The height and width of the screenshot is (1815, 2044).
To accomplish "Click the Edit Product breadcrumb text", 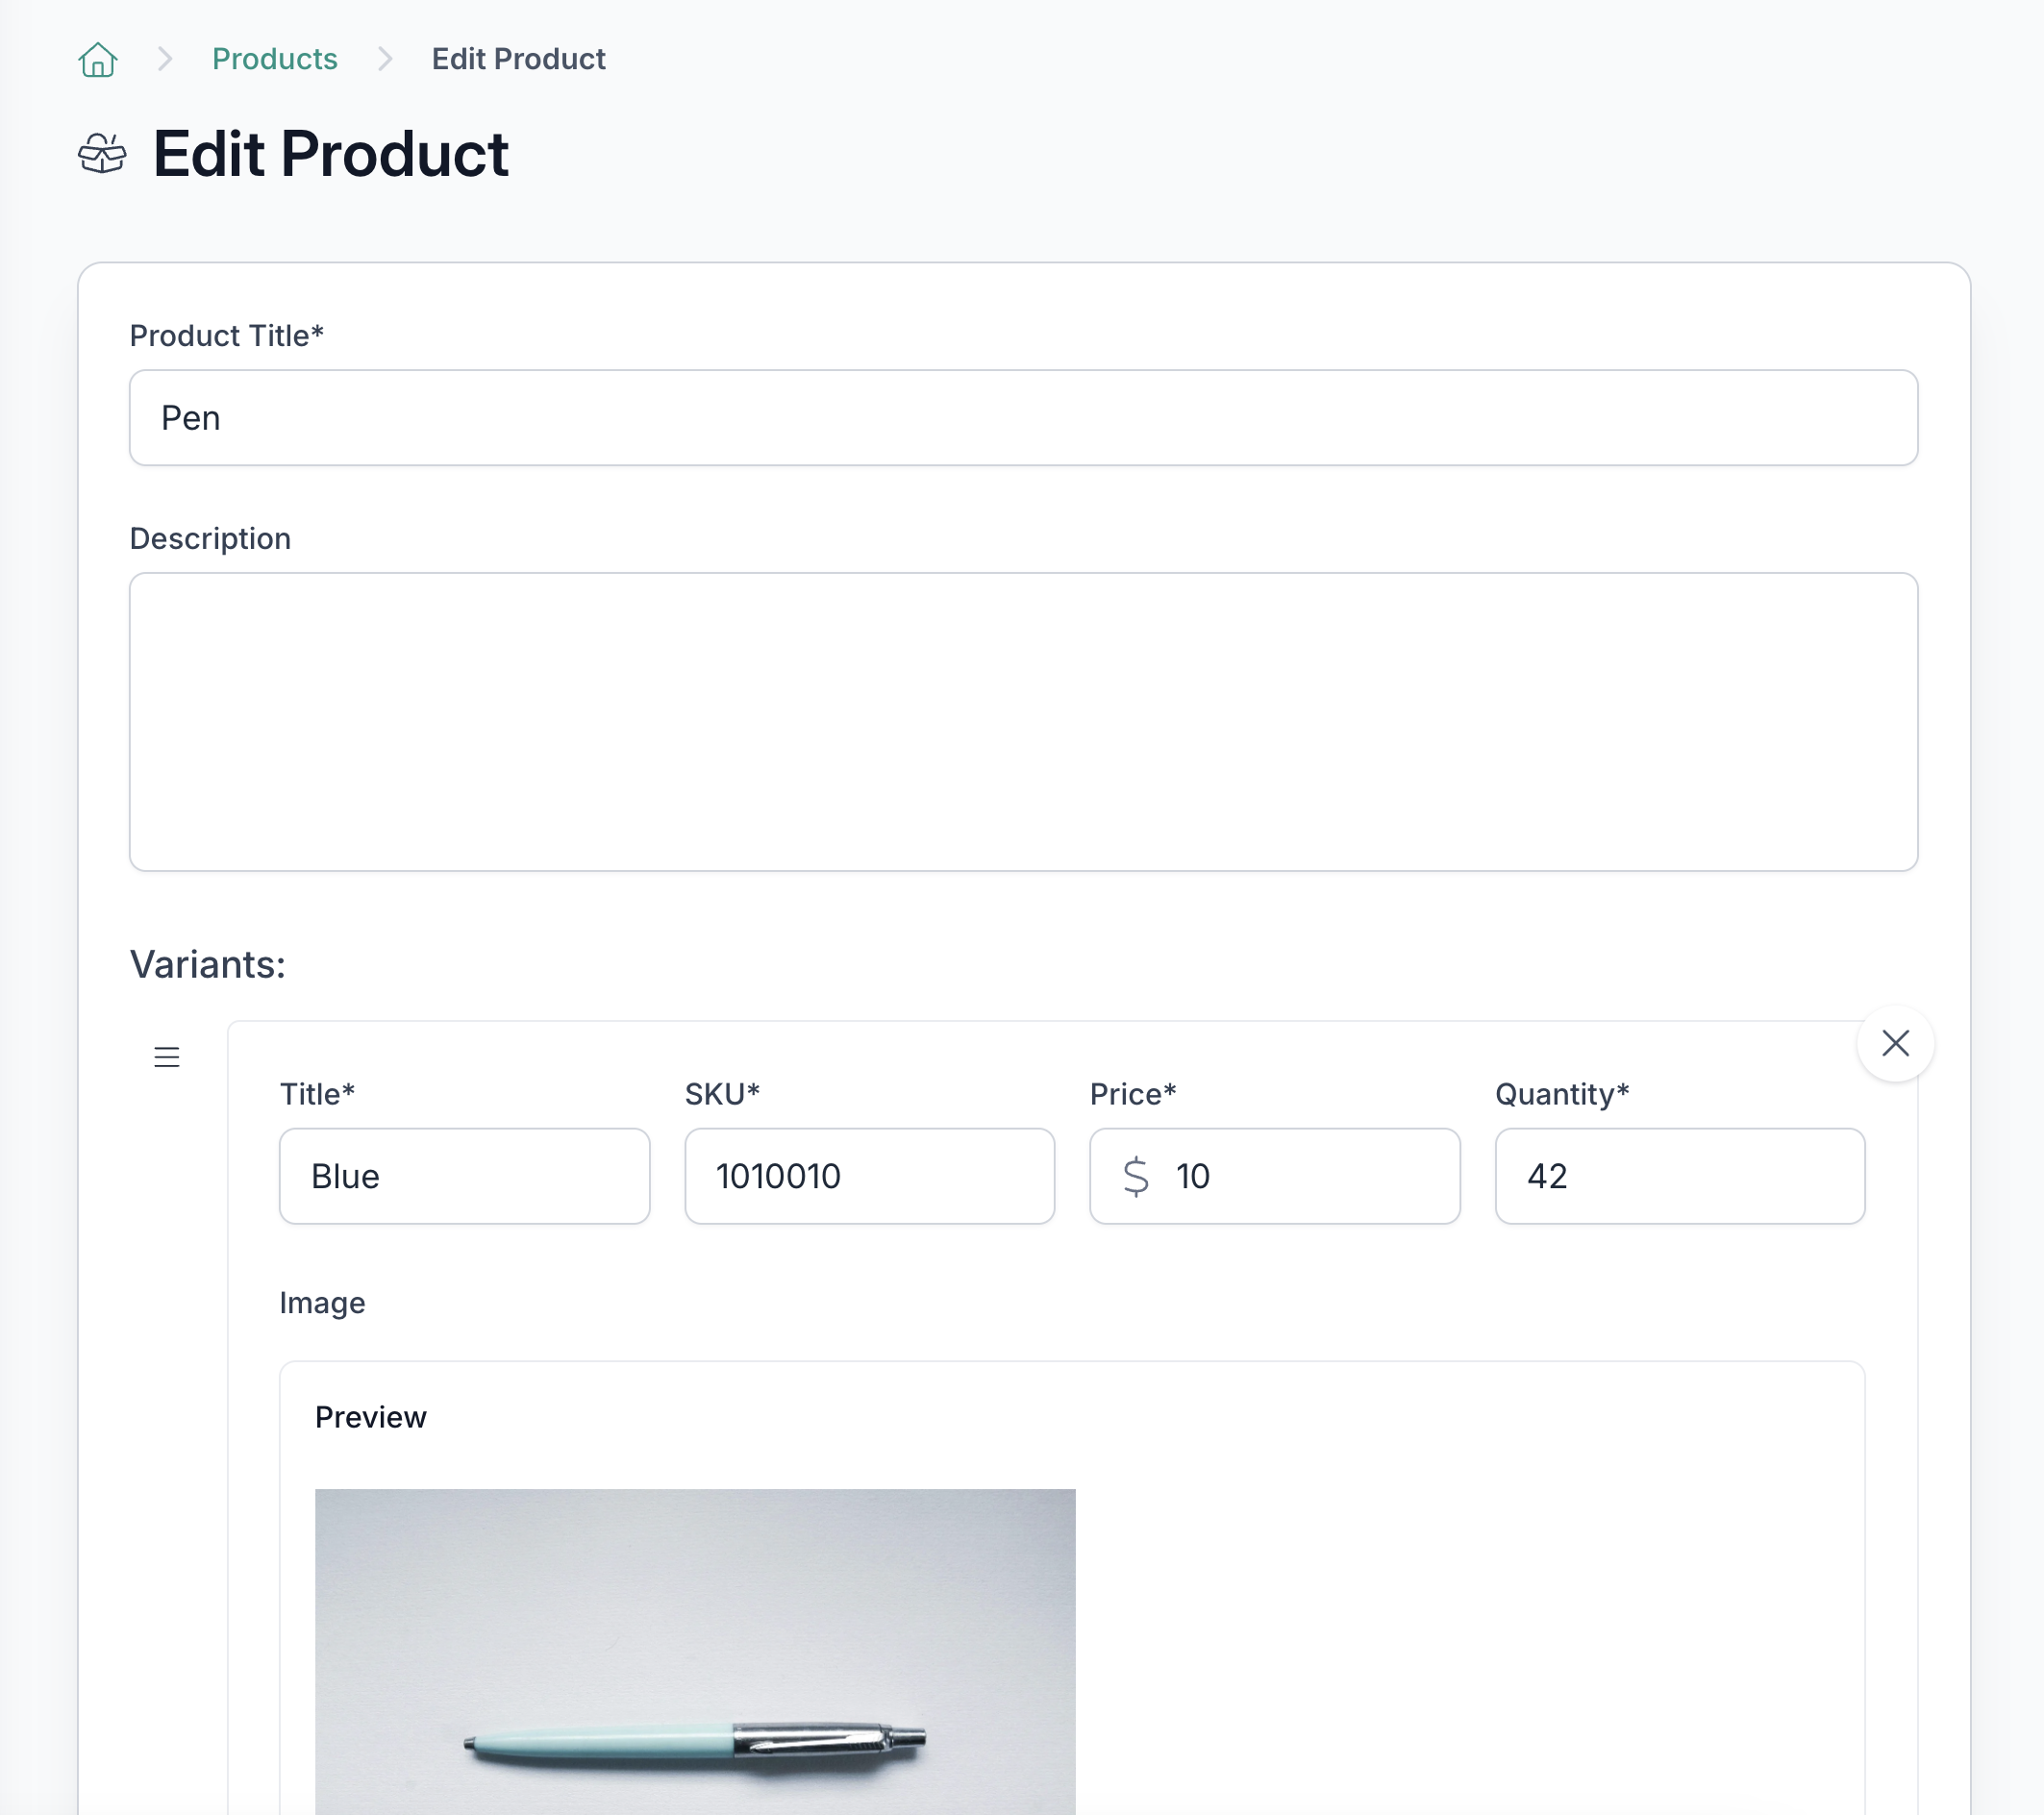I will (518, 59).
